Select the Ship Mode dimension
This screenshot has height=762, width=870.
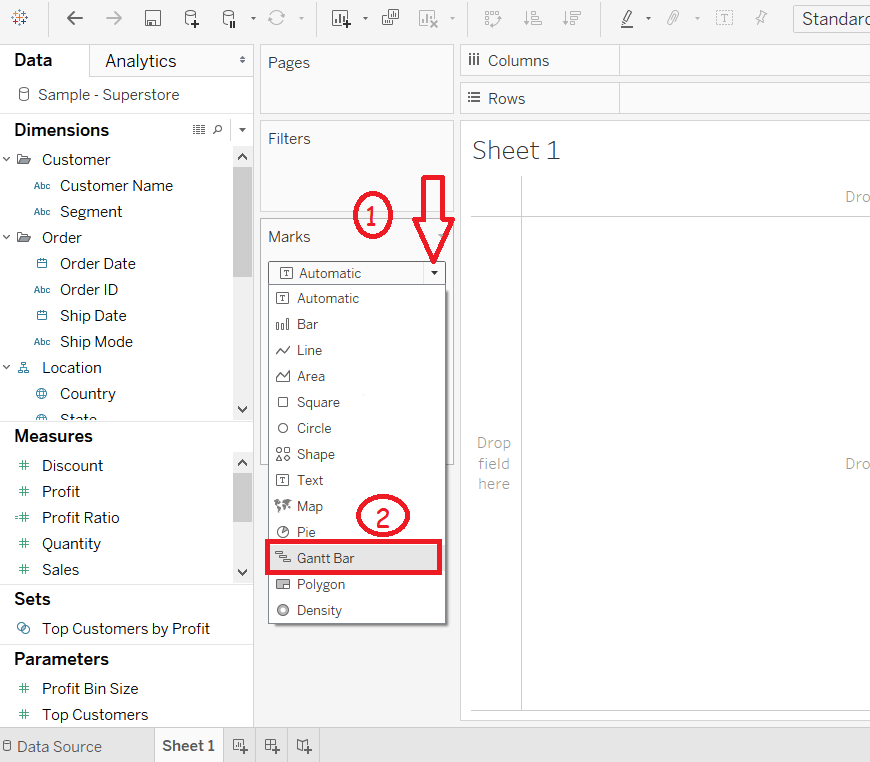pos(97,341)
